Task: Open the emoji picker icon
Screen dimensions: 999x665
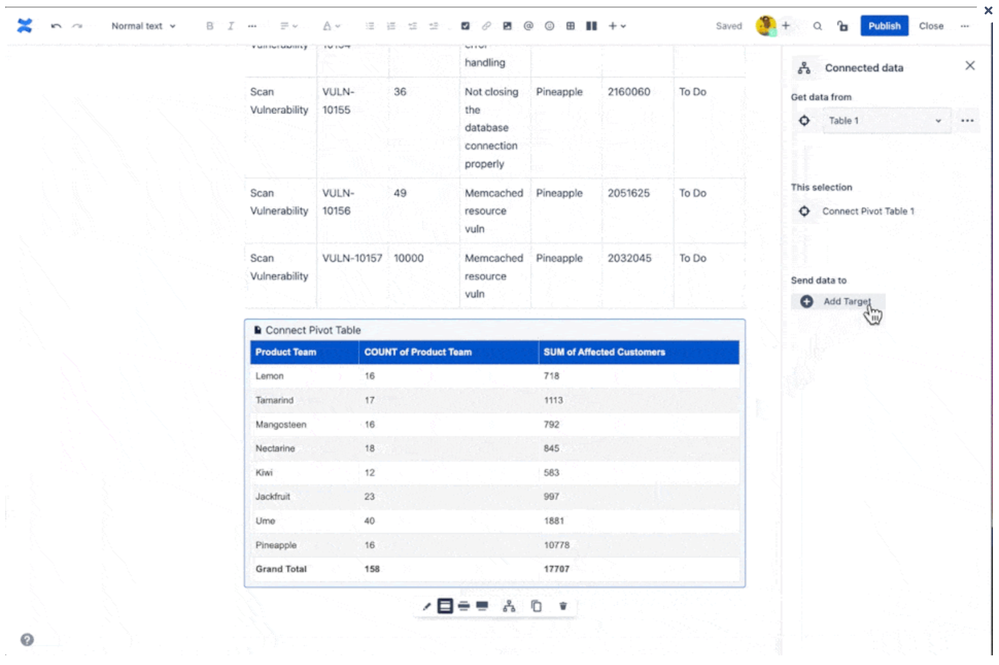Action: coord(549,25)
